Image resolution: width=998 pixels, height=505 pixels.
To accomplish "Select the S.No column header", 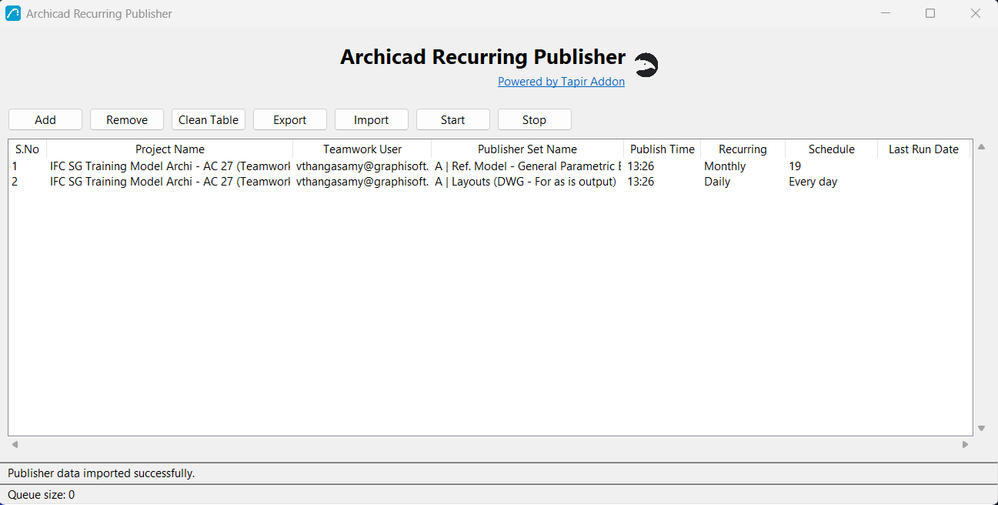I will pyautogui.click(x=27, y=149).
